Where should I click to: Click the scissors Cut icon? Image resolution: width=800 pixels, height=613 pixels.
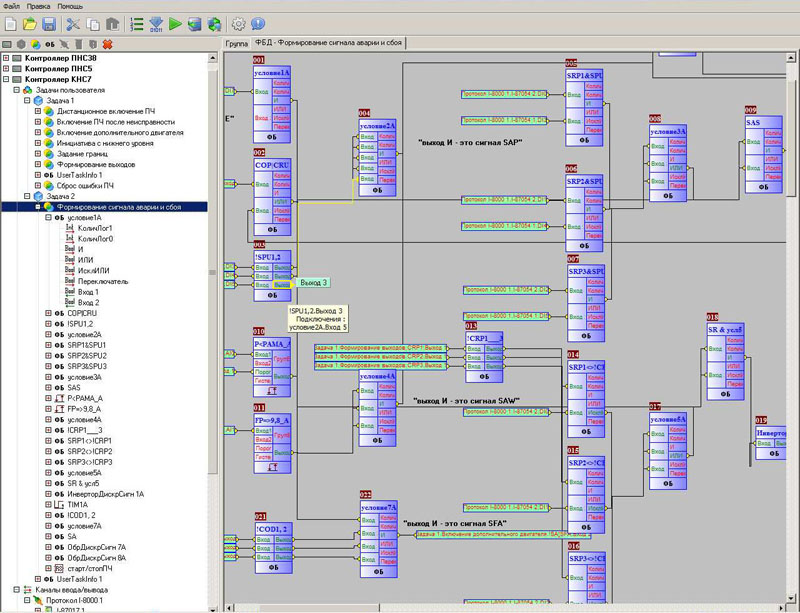(73, 24)
